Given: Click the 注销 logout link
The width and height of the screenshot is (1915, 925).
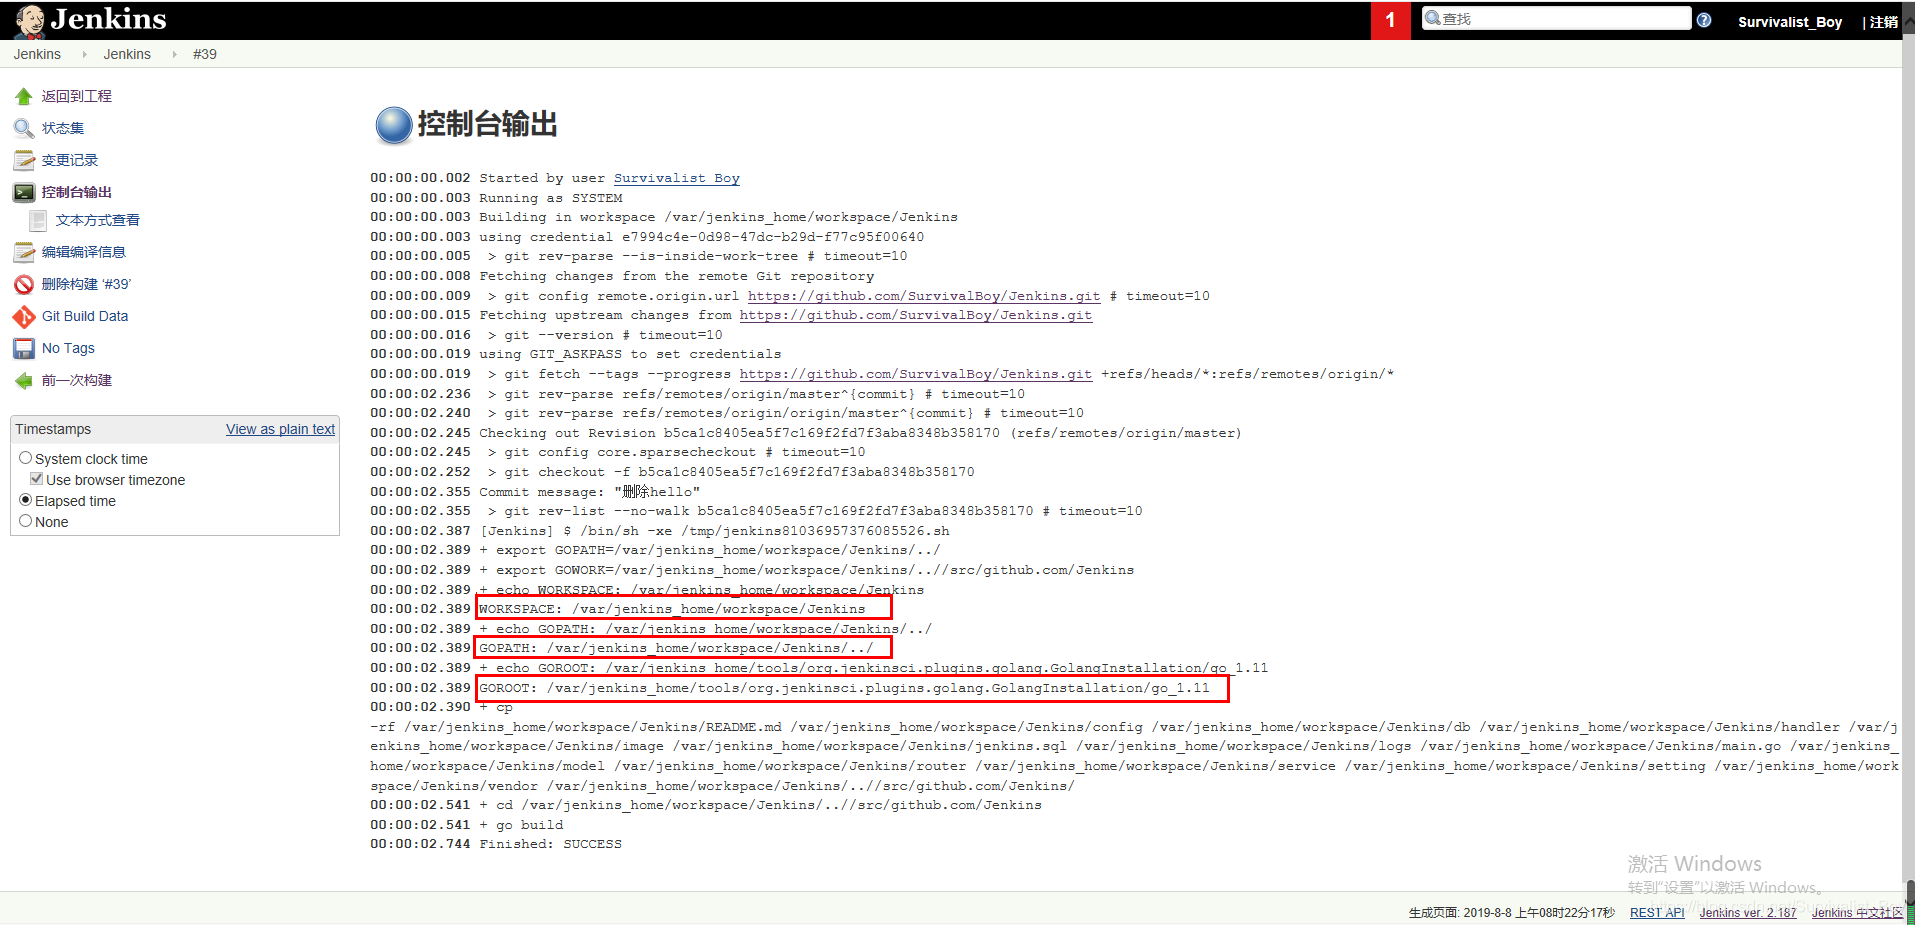Looking at the screenshot, I should tap(1884, 21).
